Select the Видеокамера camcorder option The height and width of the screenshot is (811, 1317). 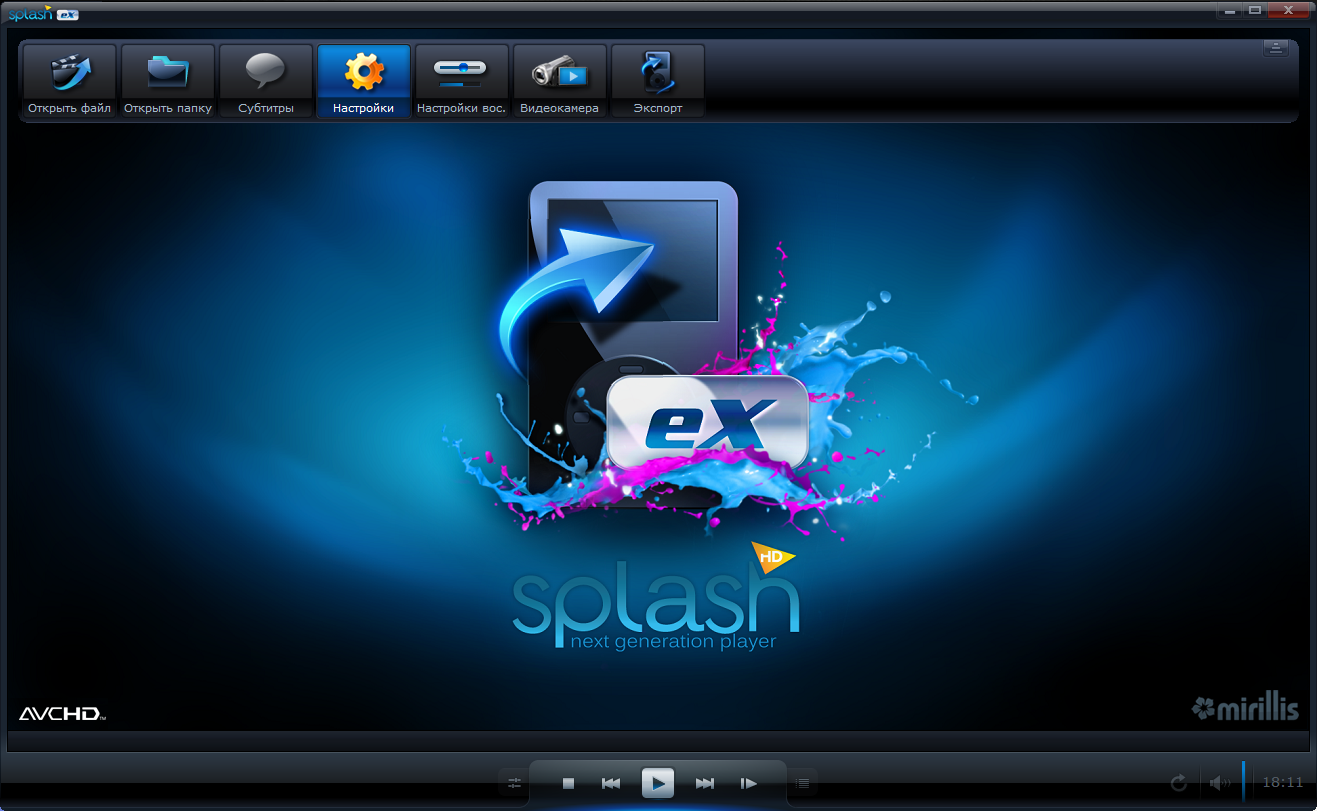point(560,81)
